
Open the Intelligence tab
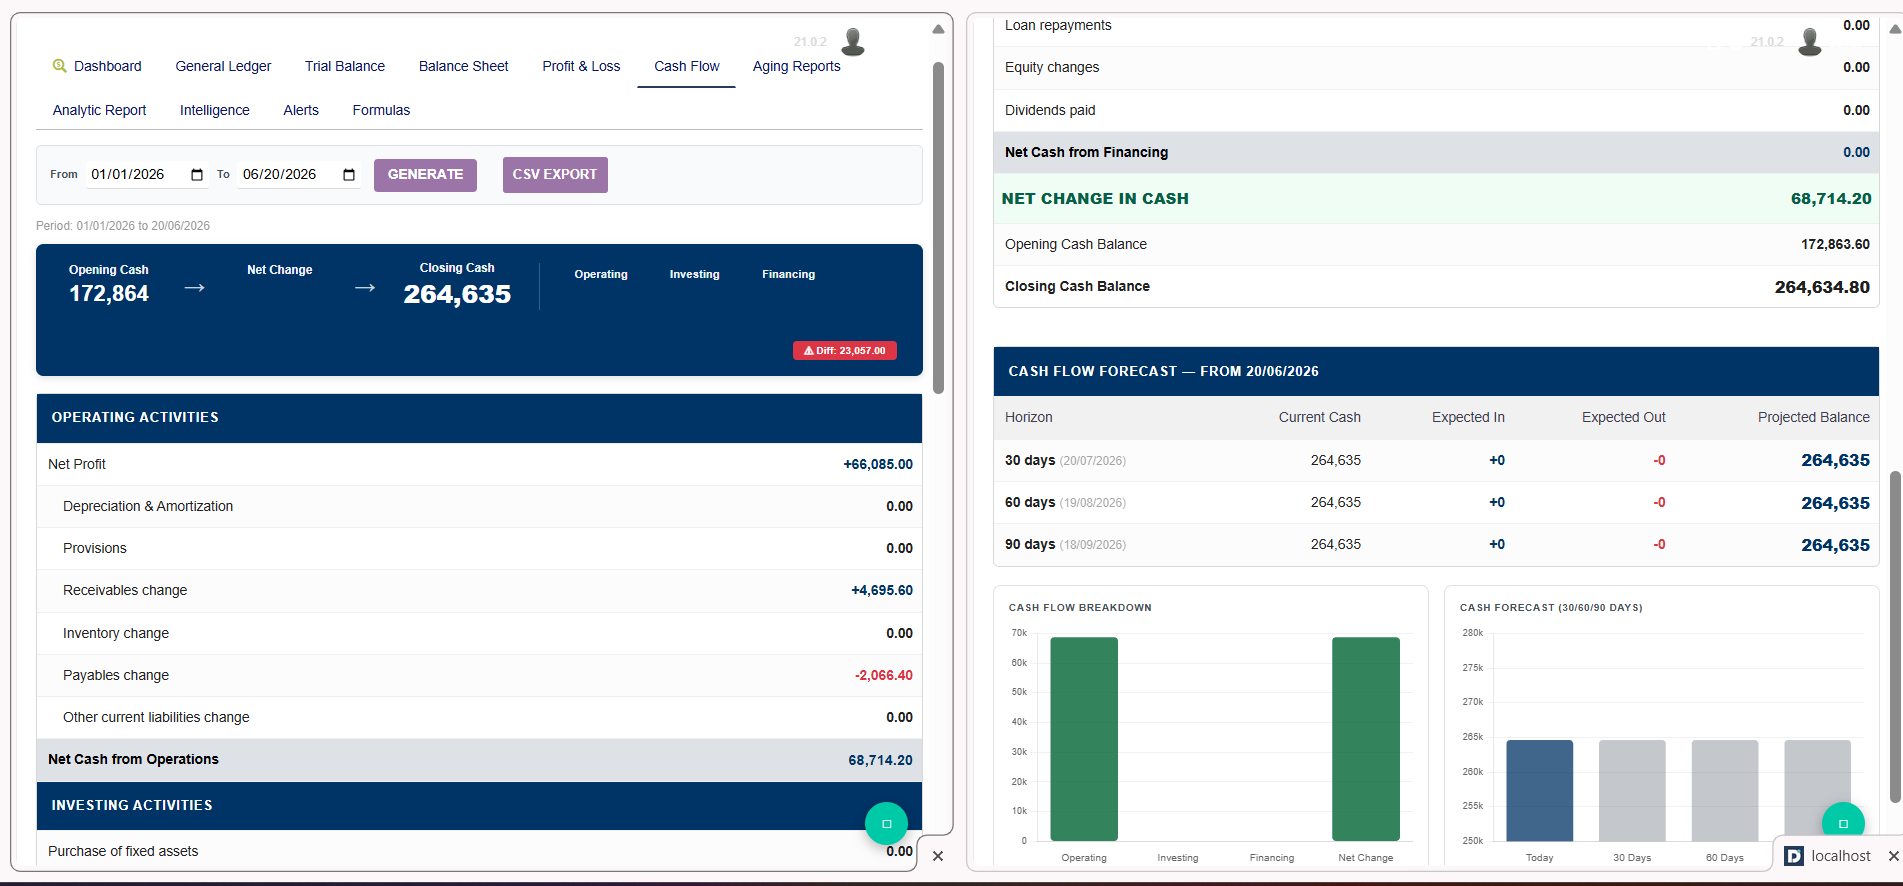click(215, 110)
